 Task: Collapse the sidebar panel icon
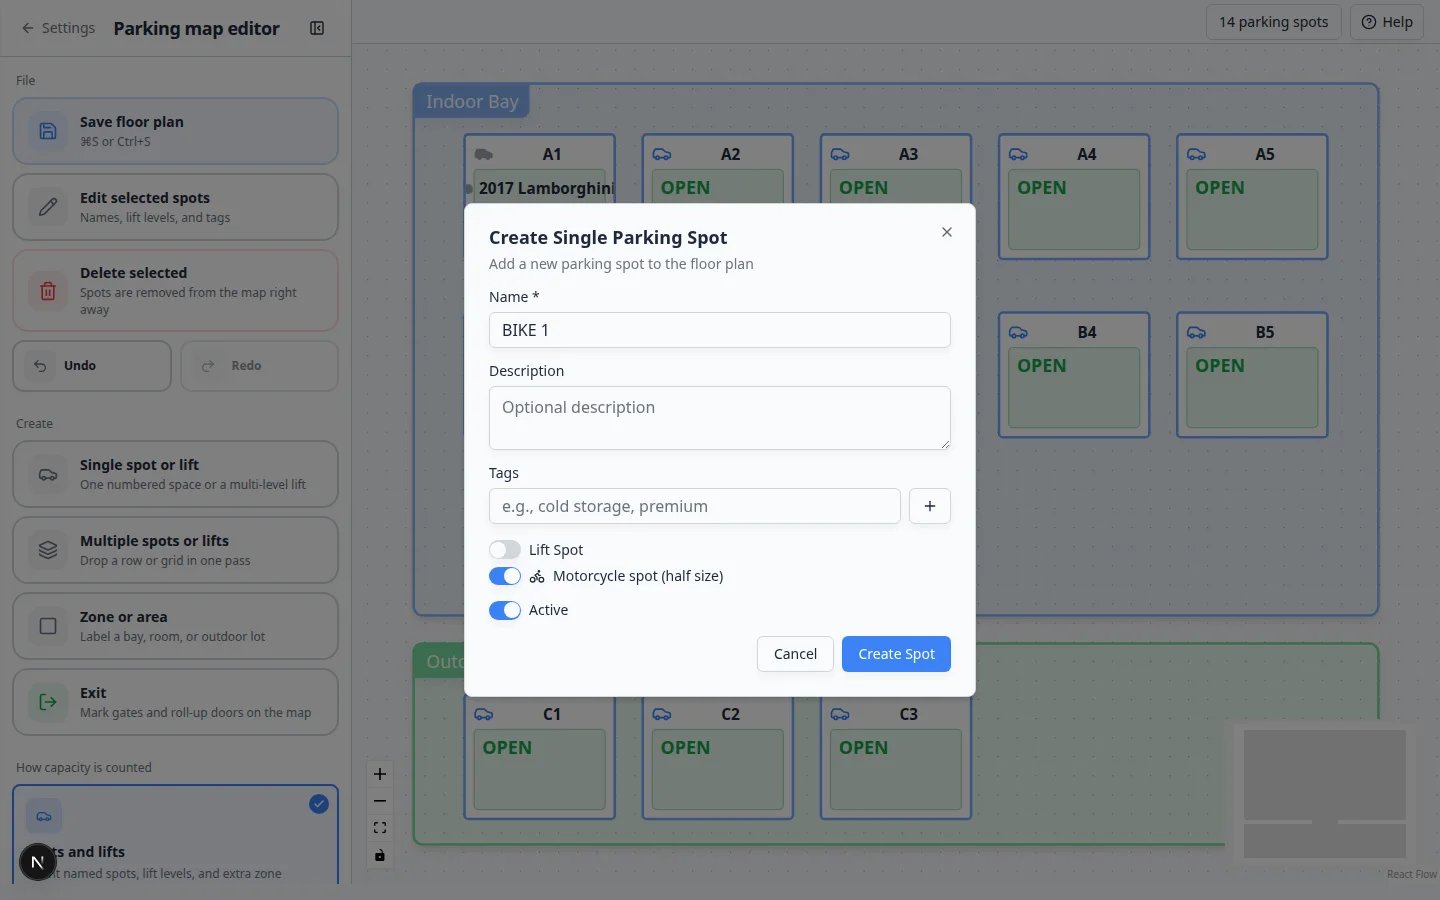coord(317,28)
